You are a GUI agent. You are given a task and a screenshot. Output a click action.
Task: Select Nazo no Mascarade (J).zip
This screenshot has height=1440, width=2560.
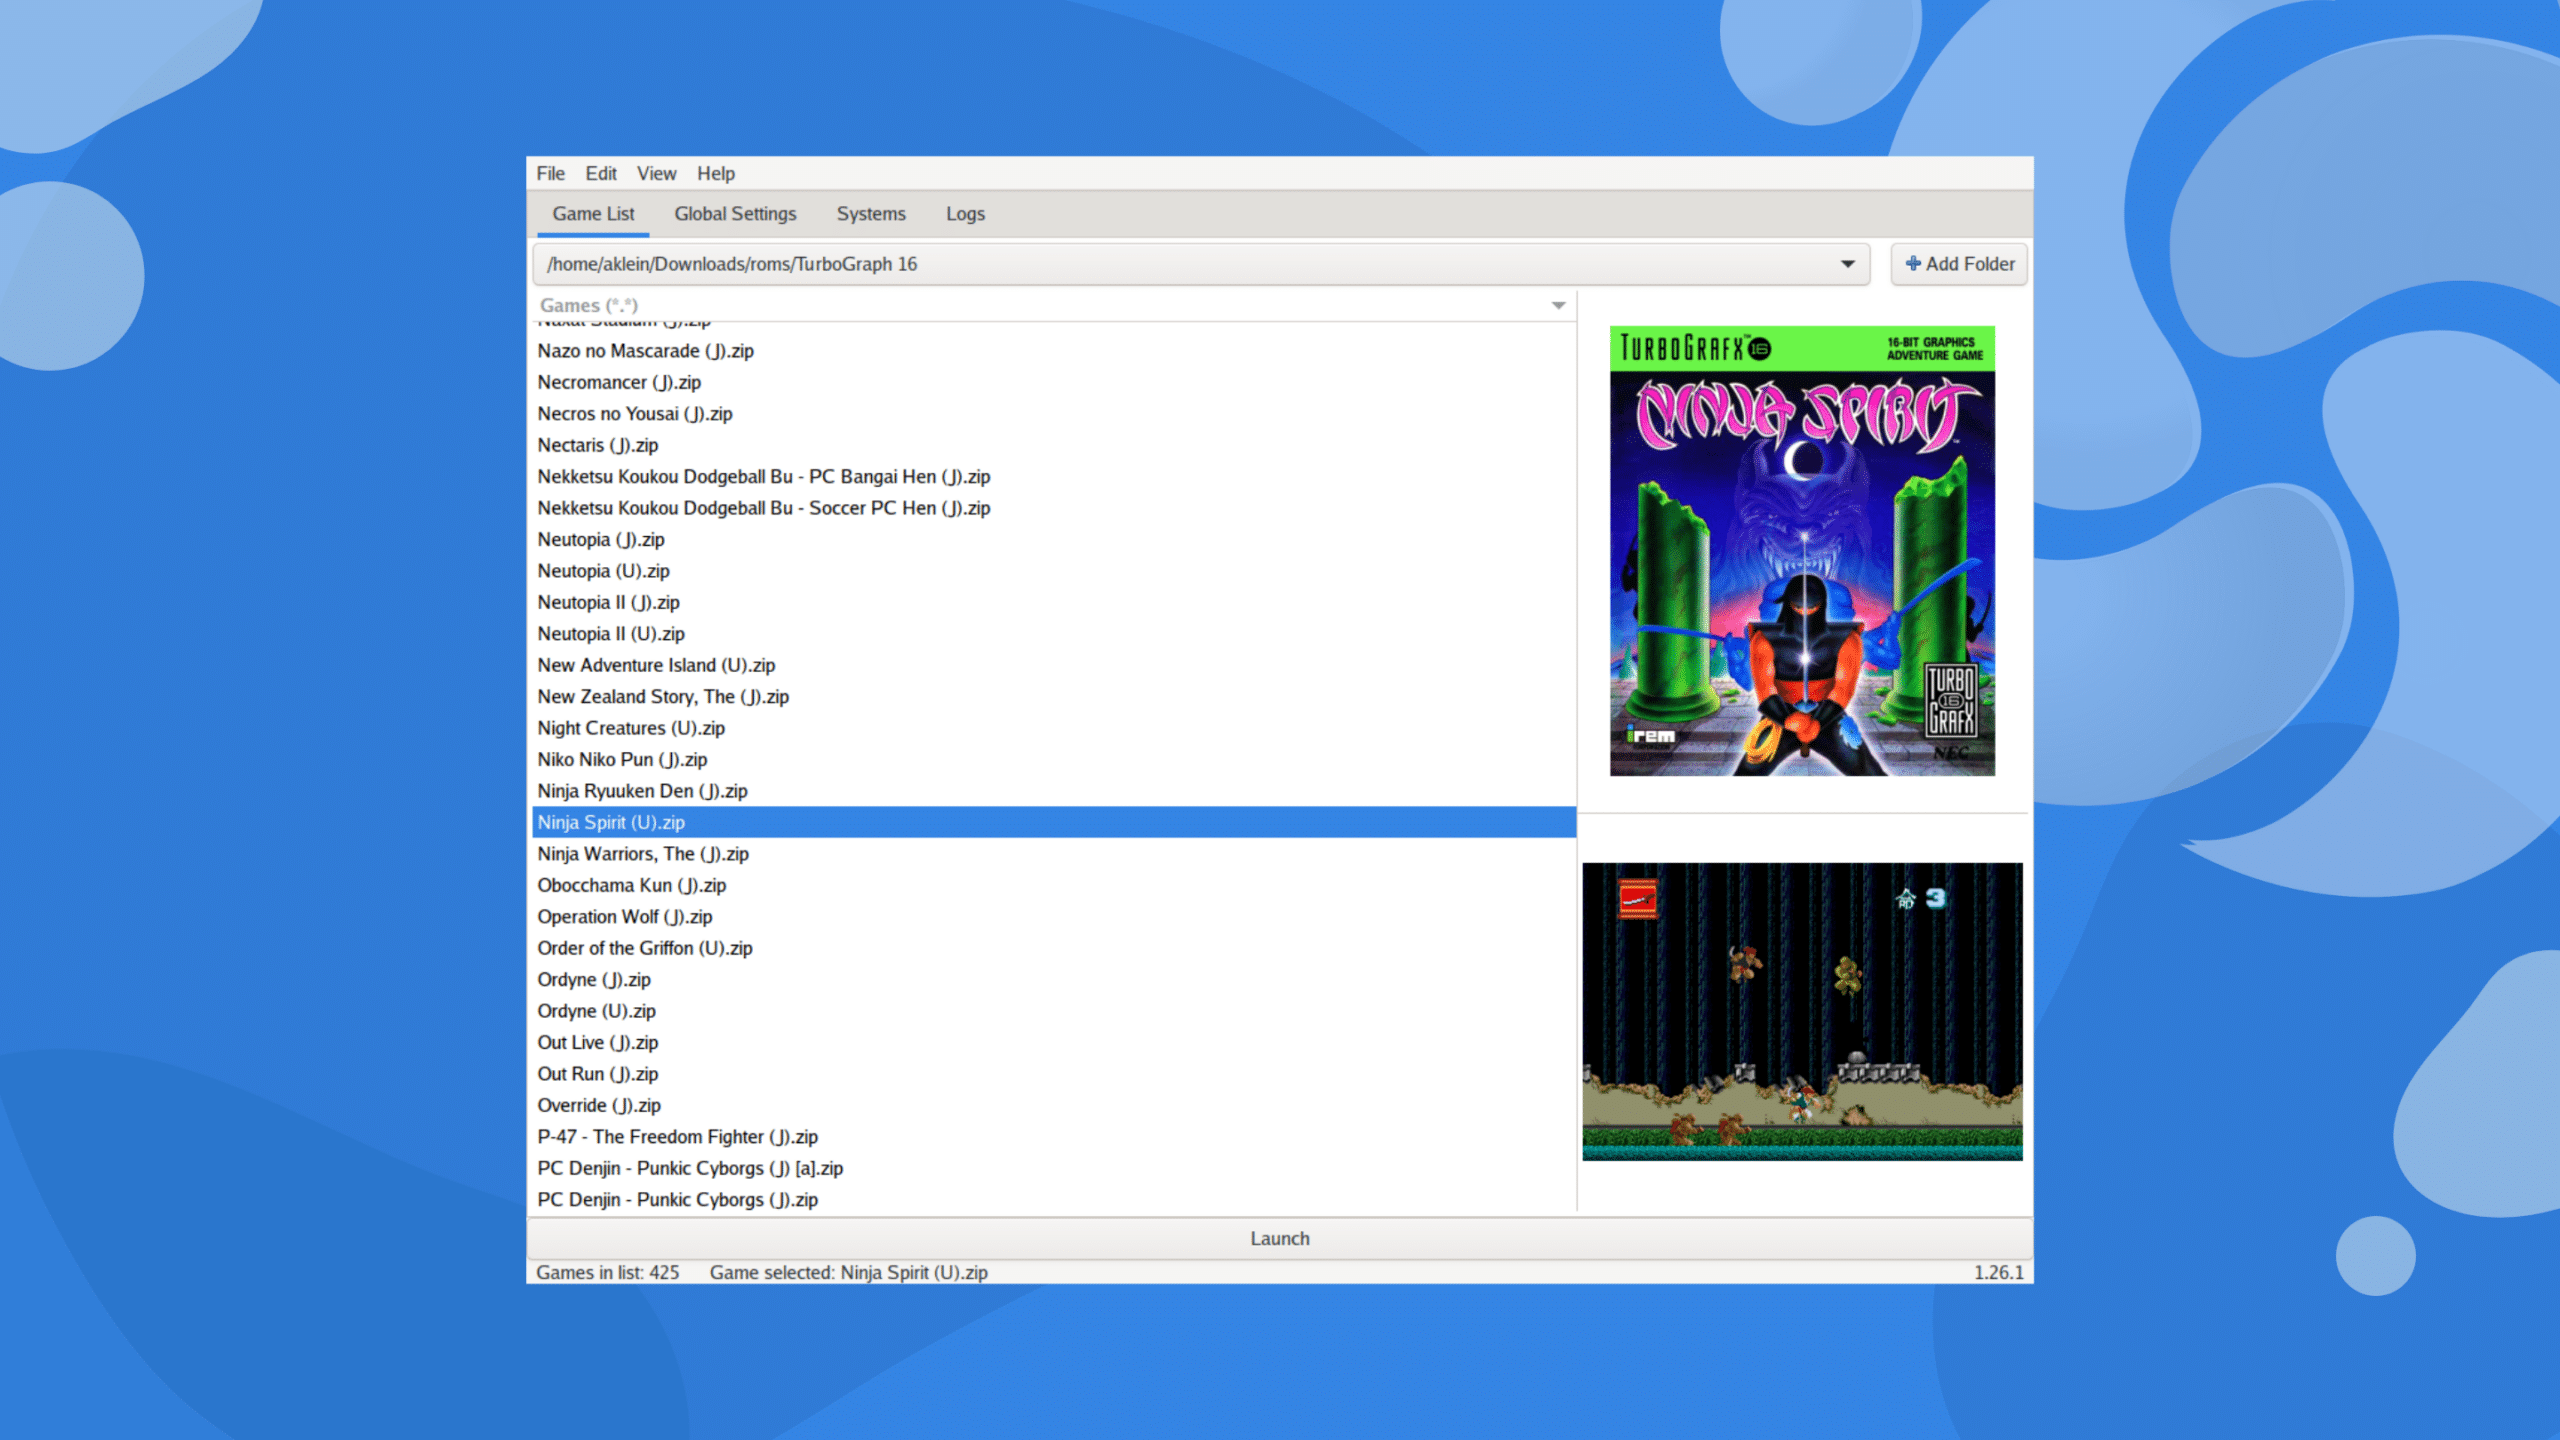point(1054,351)
